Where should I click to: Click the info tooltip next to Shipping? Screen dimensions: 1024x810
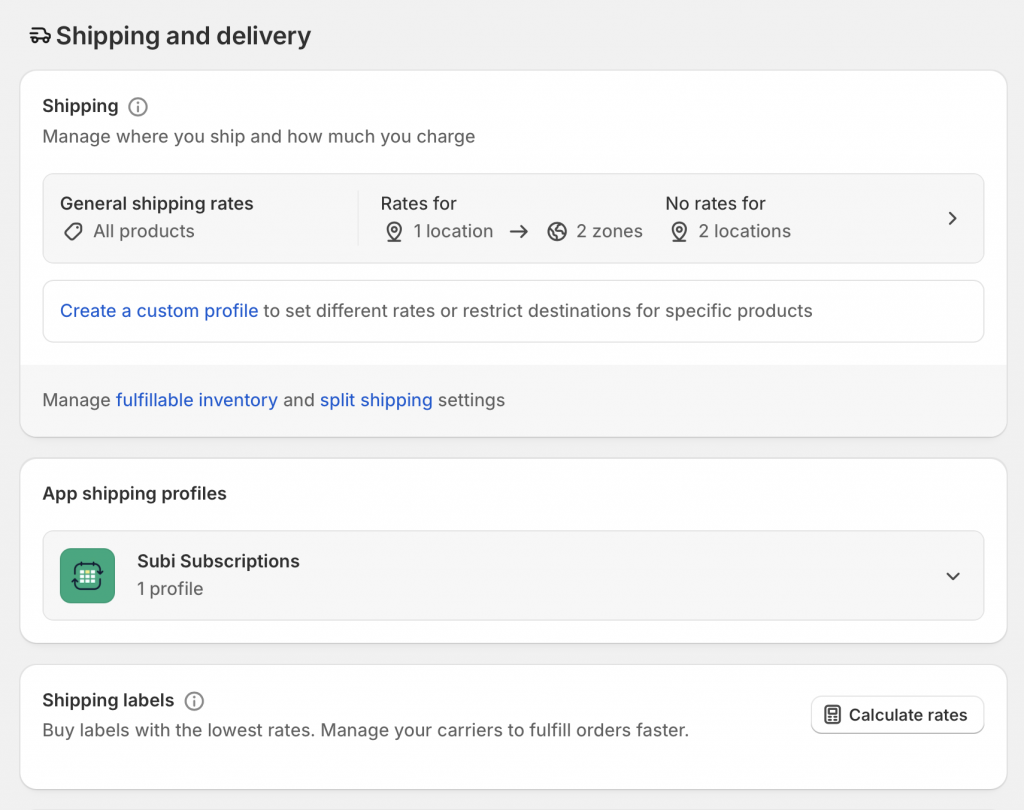coord(138,106)
